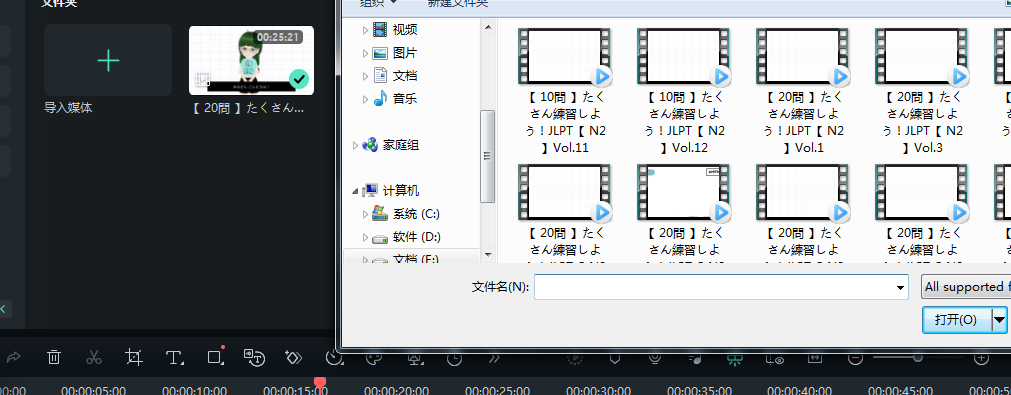The image size is (1011, 395).
Task: Click the red timeline playhead marker
Action: (x=319, y=383)
